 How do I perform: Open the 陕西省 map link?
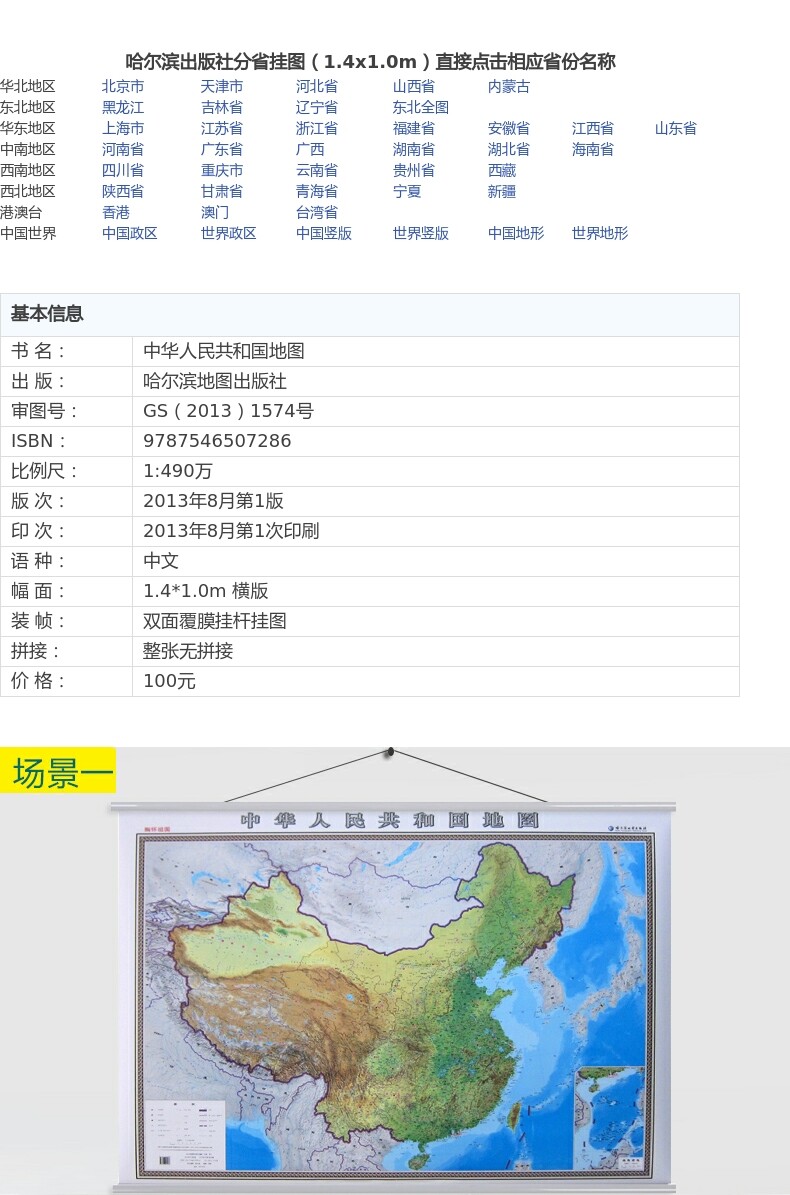point(123,191)
